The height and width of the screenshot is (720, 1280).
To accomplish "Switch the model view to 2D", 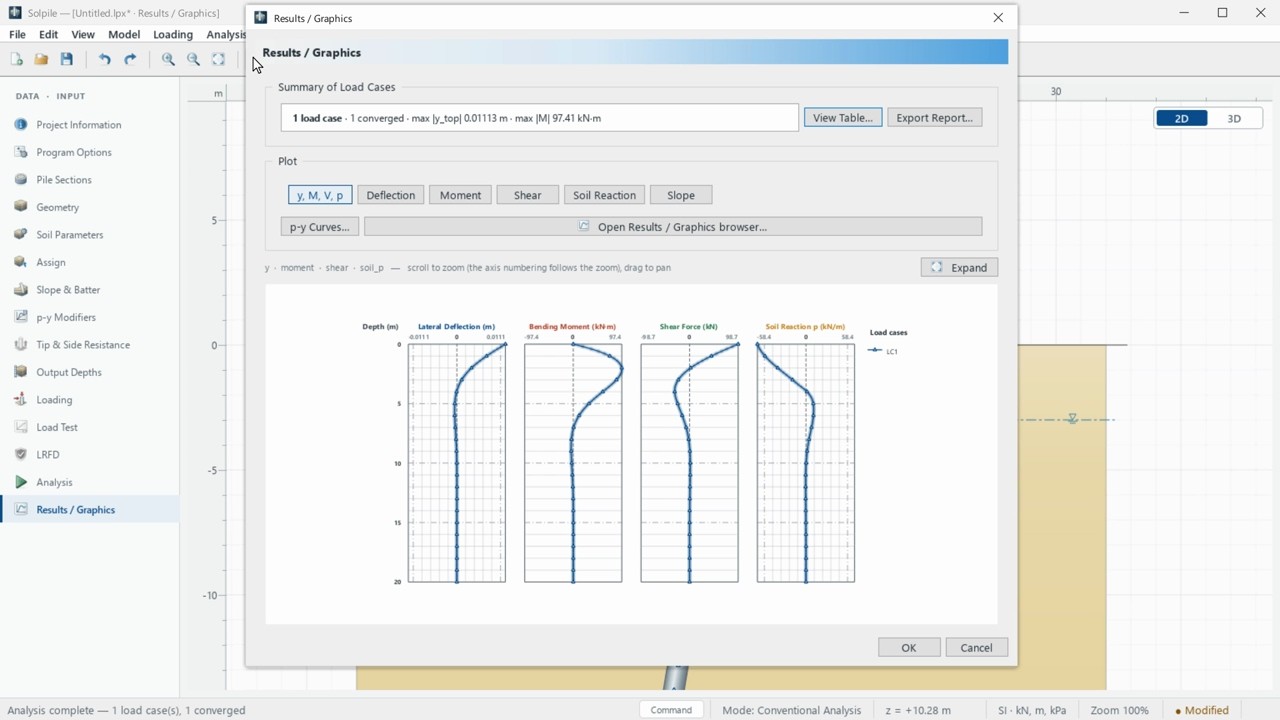I will coord(1181,118).
